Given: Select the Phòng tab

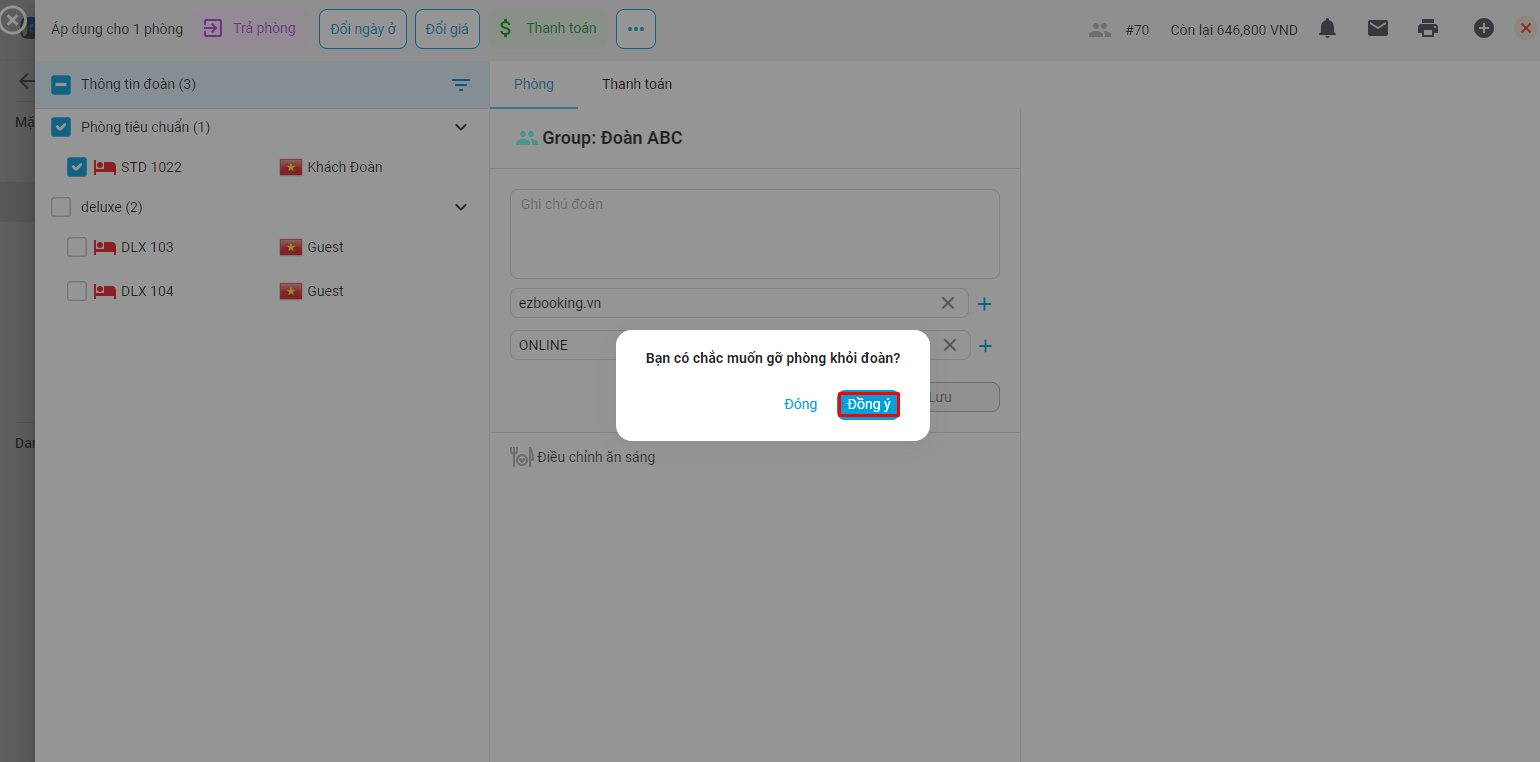Looking at the screenshot, I should pyautogui.click(x=534, y=84).
